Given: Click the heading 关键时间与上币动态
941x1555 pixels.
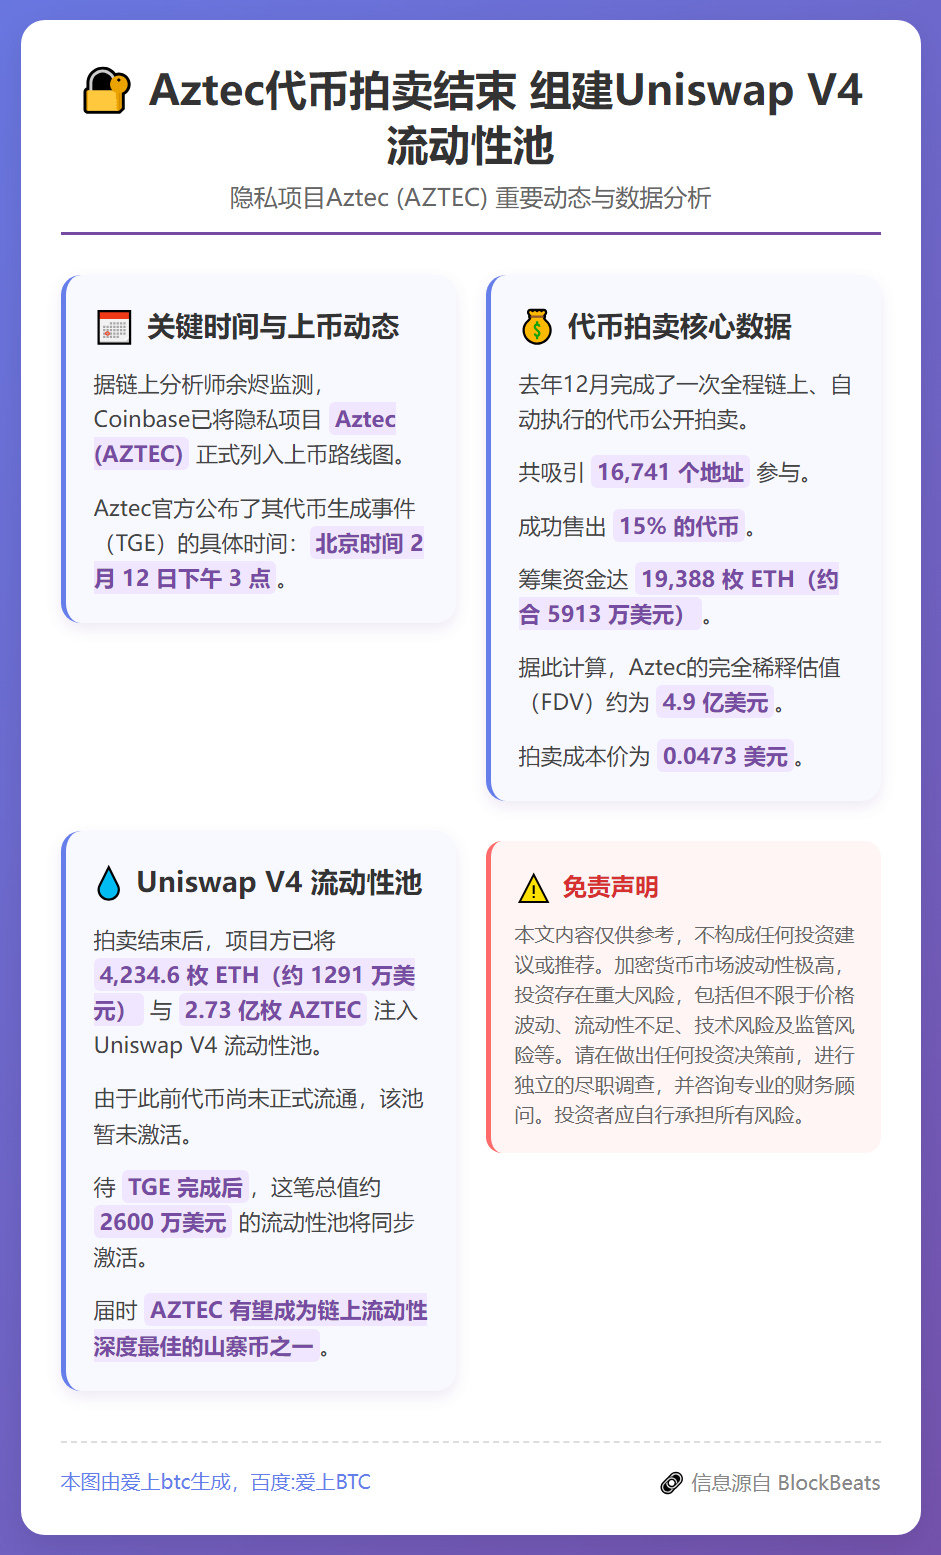Looking at the screenshot, I should pos(273,327).
